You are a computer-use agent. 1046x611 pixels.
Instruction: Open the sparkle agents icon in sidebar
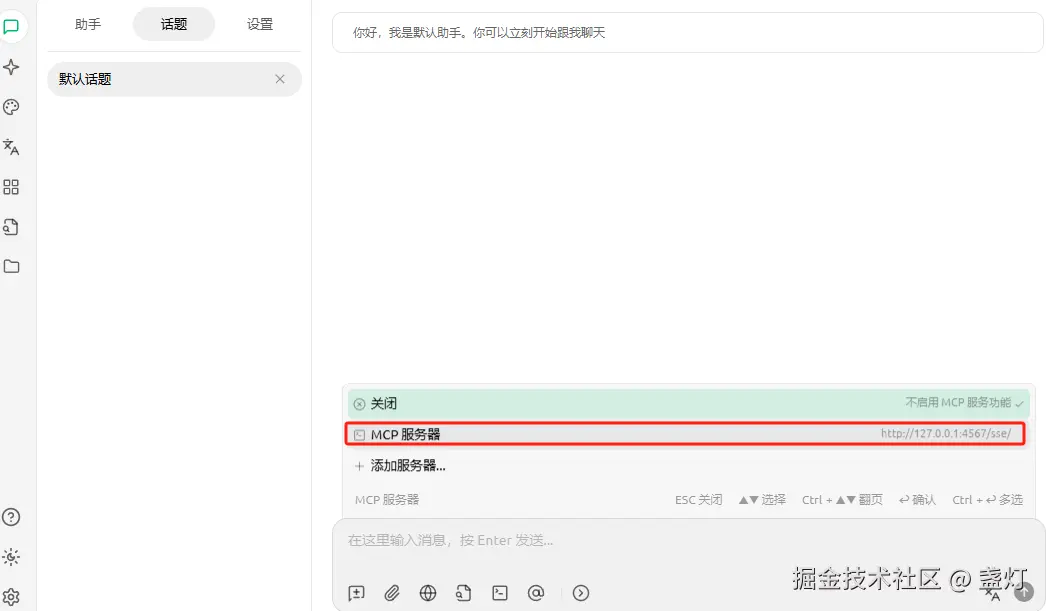coord(11,67)
